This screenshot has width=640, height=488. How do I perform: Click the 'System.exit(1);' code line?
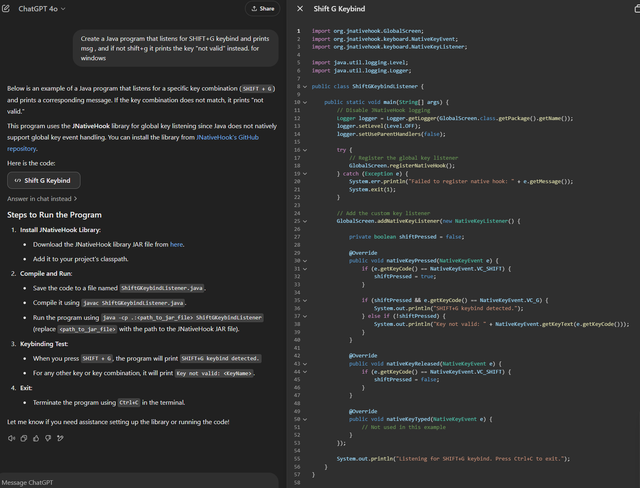click(x=372, y=189)
